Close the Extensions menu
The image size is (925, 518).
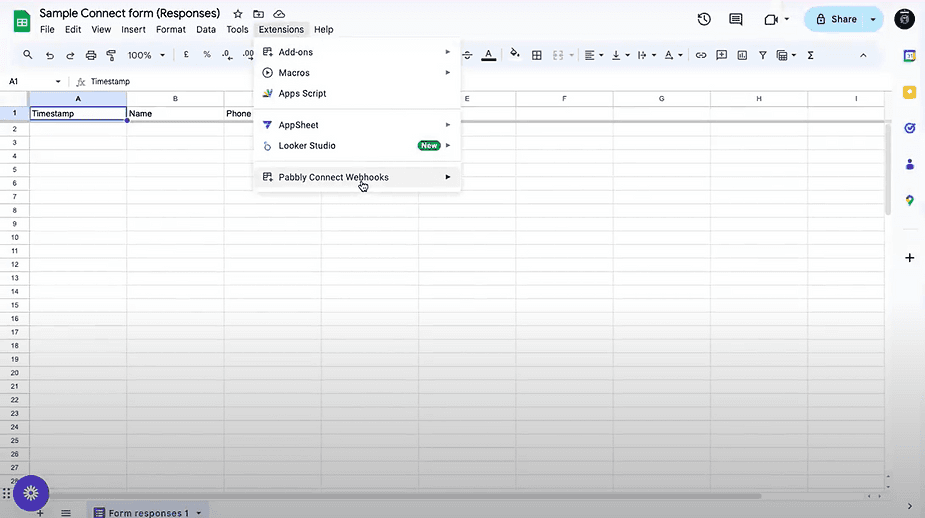pos(281,29)
